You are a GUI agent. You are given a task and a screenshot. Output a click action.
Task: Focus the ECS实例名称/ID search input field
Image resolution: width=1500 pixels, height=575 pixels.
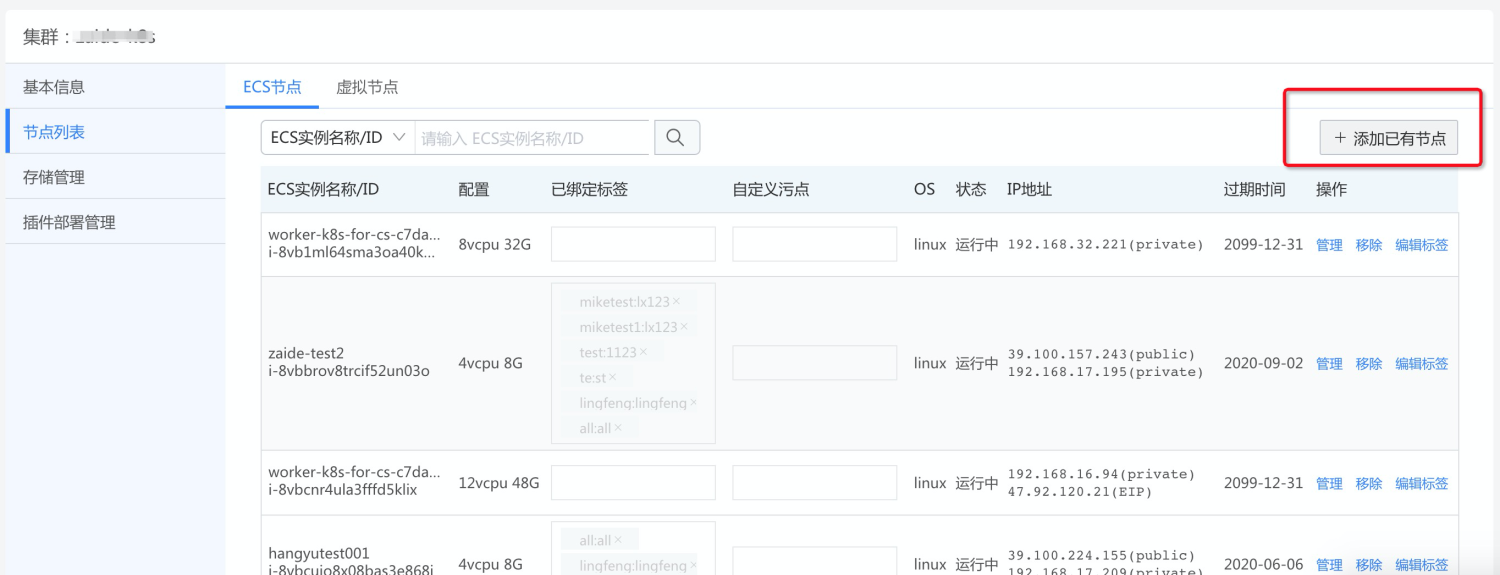(532, 138)
